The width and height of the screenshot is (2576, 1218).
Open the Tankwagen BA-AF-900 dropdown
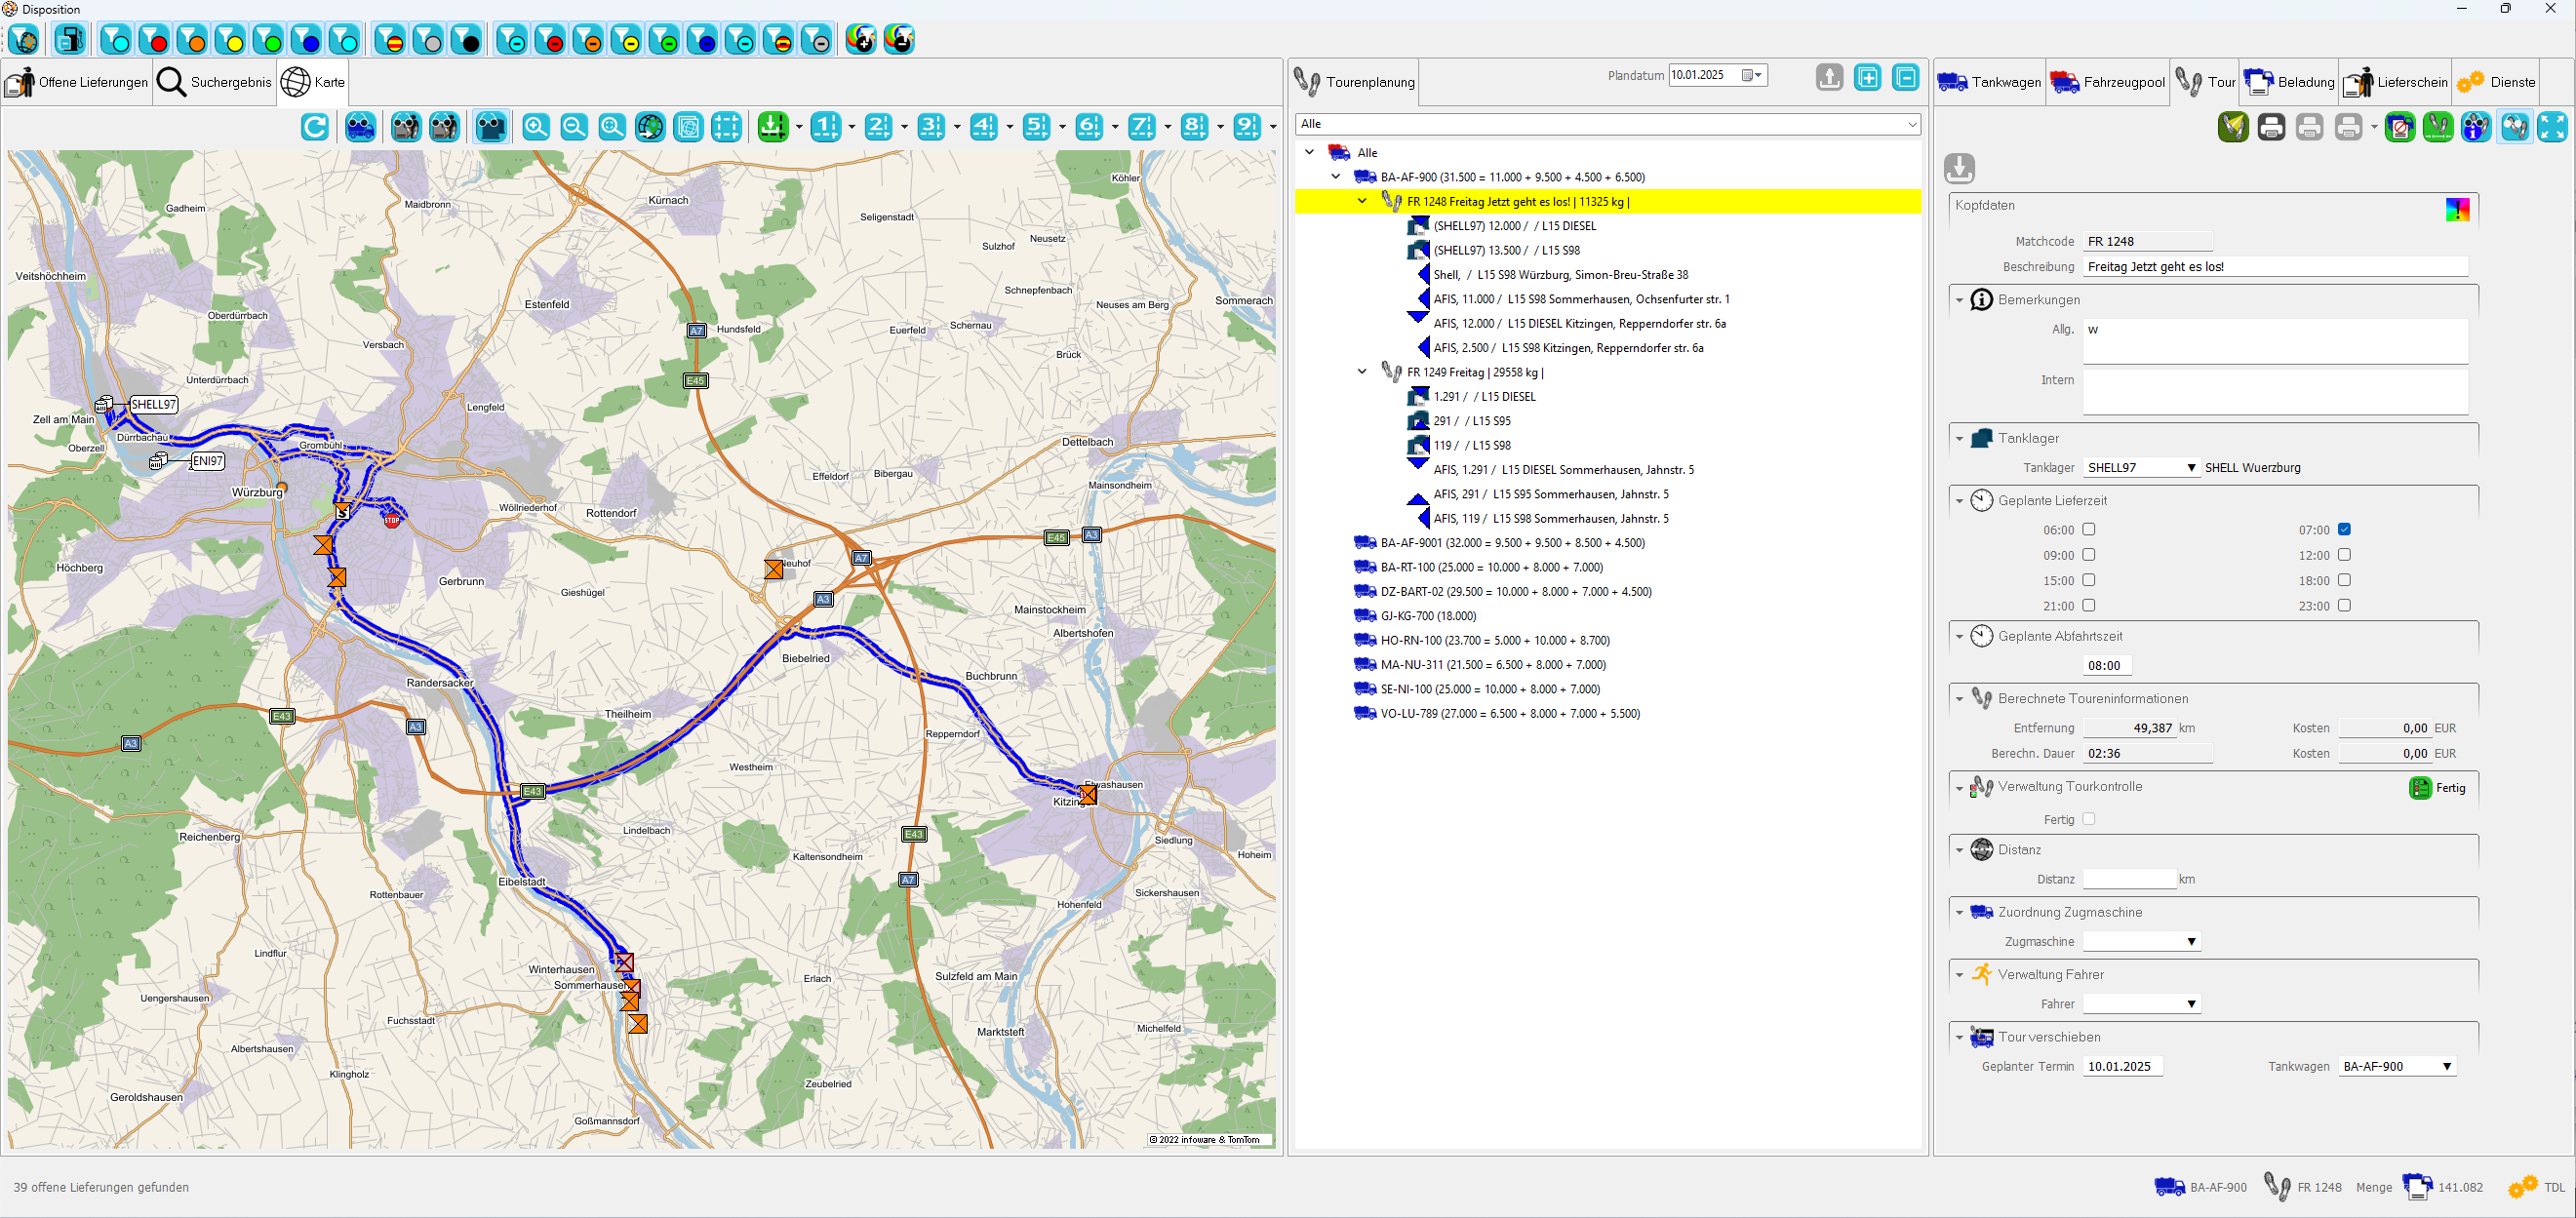coord(2446,1067)
